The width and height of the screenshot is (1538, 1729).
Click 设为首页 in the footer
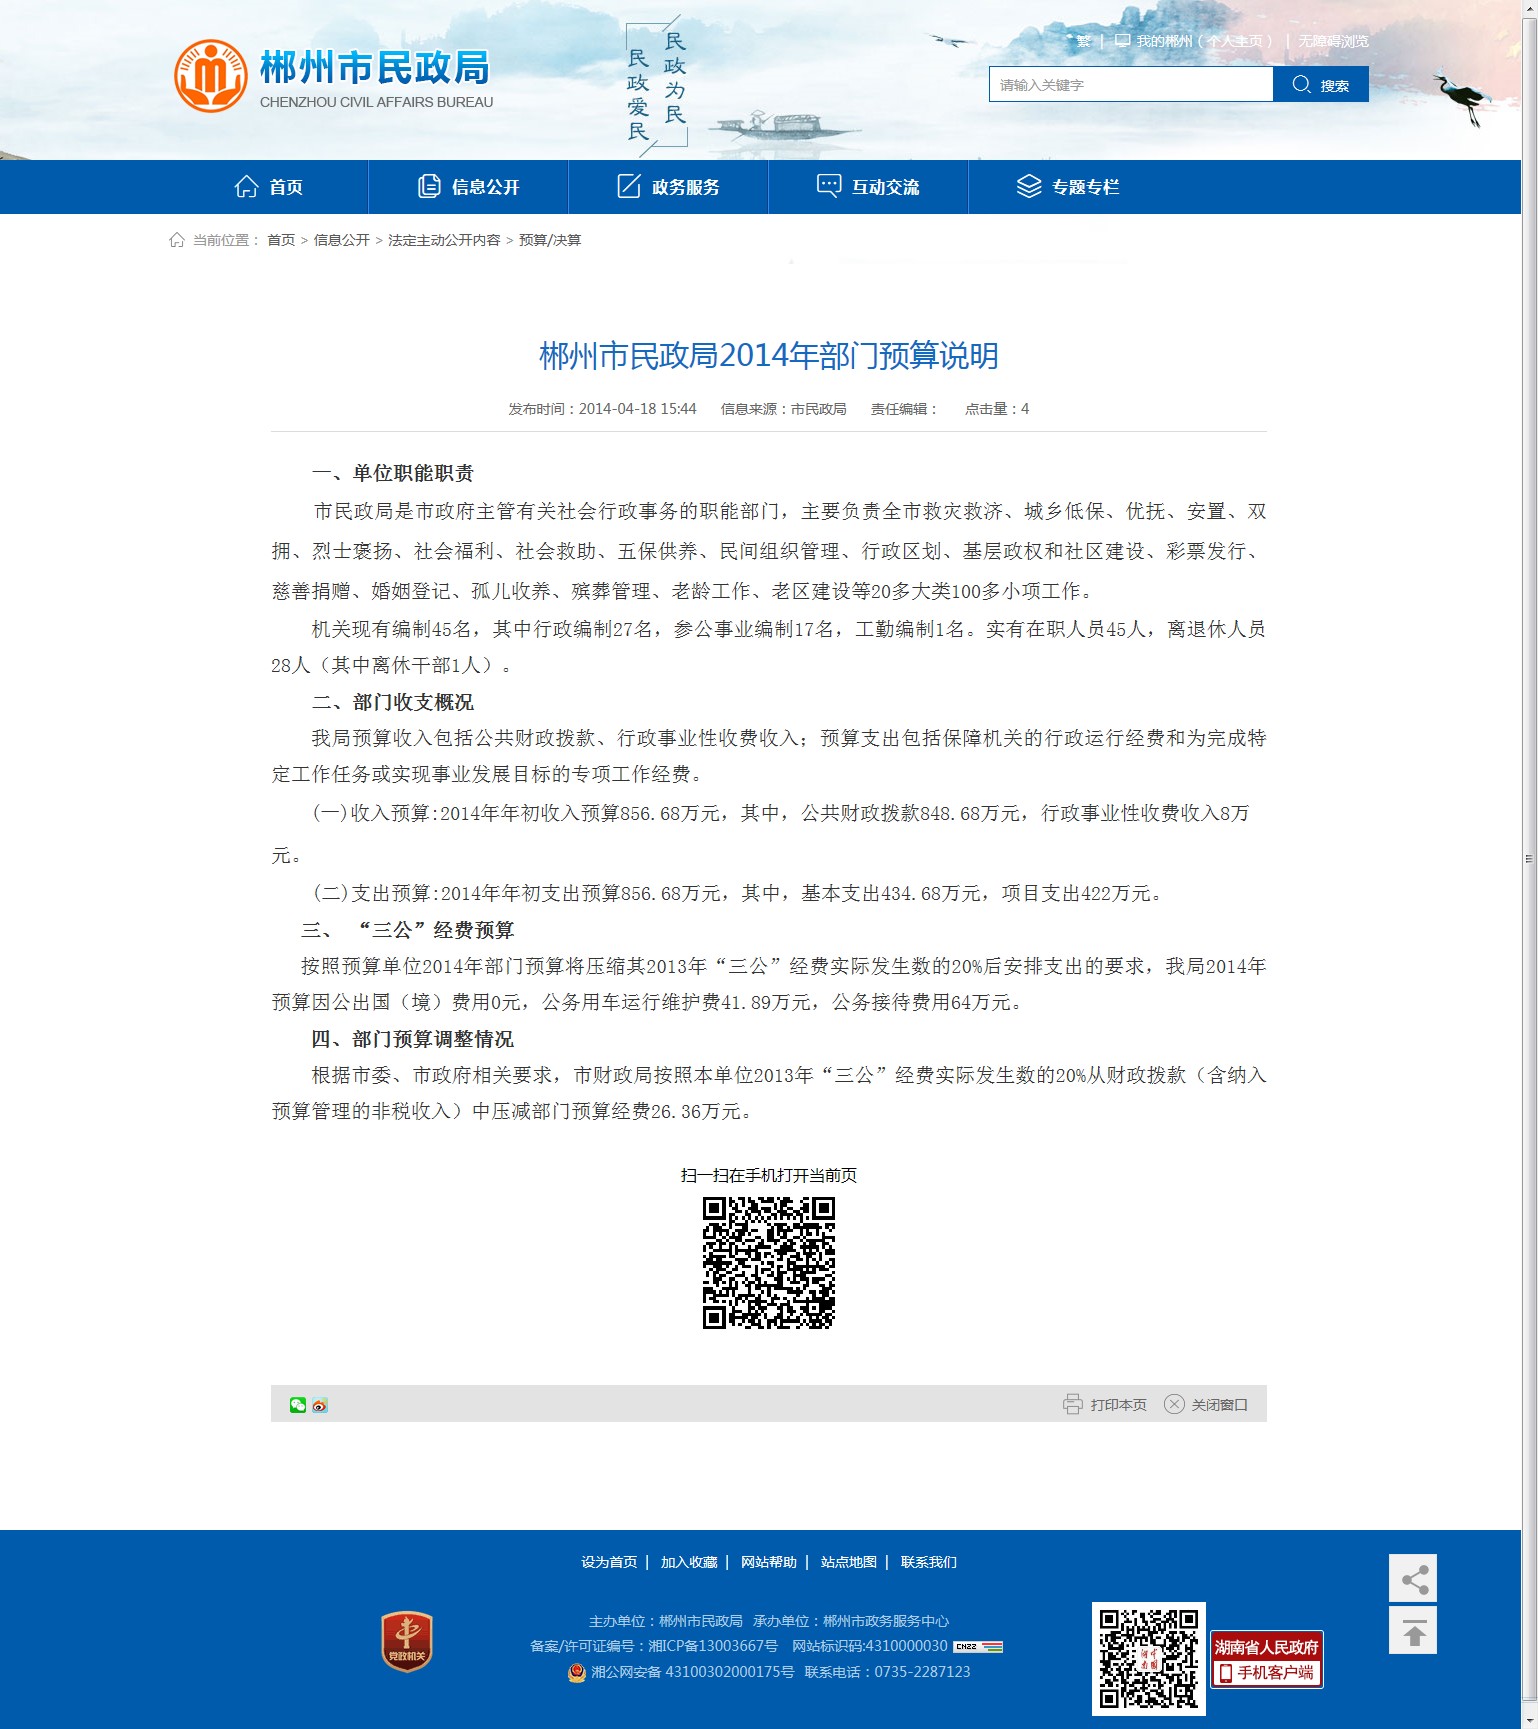pos(609,1562)
